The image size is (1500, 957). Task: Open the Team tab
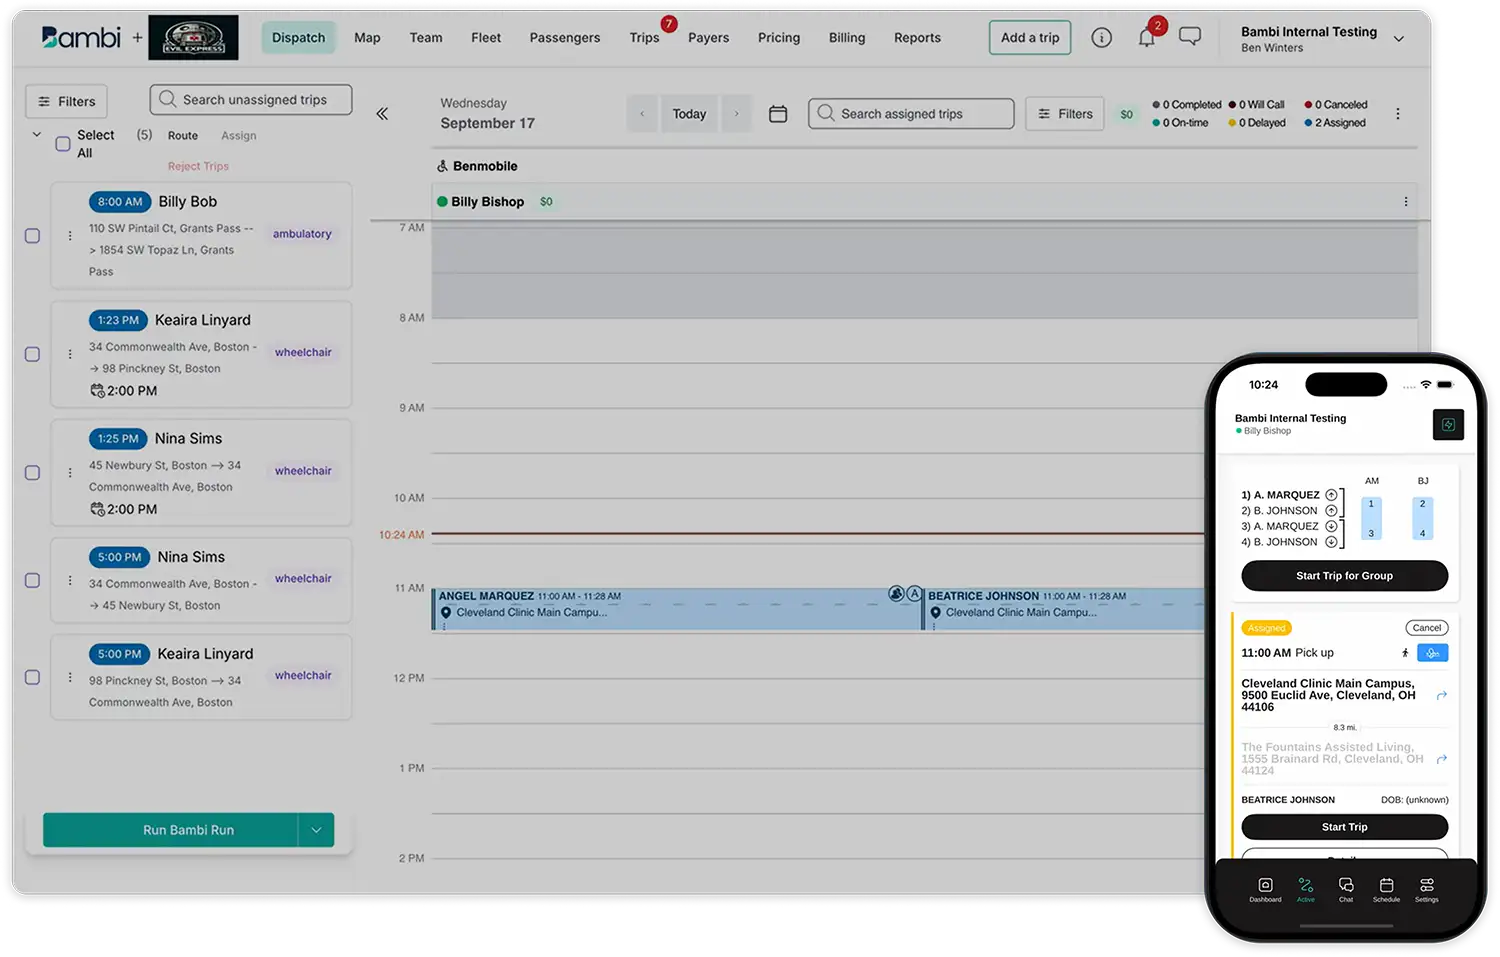[x=426, y=38]
